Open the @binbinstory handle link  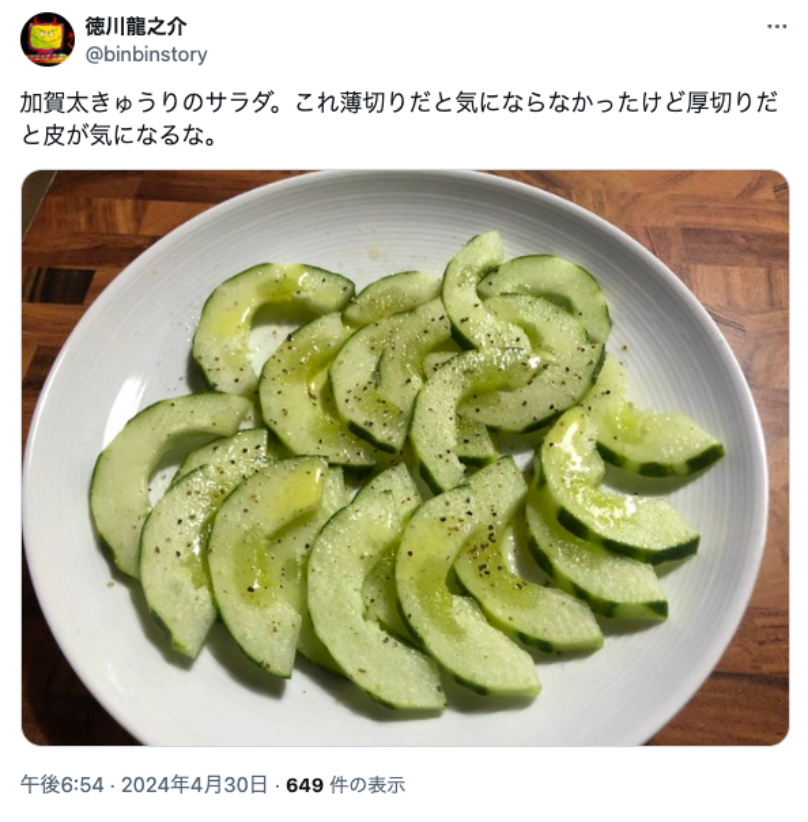tap(146, 55)
